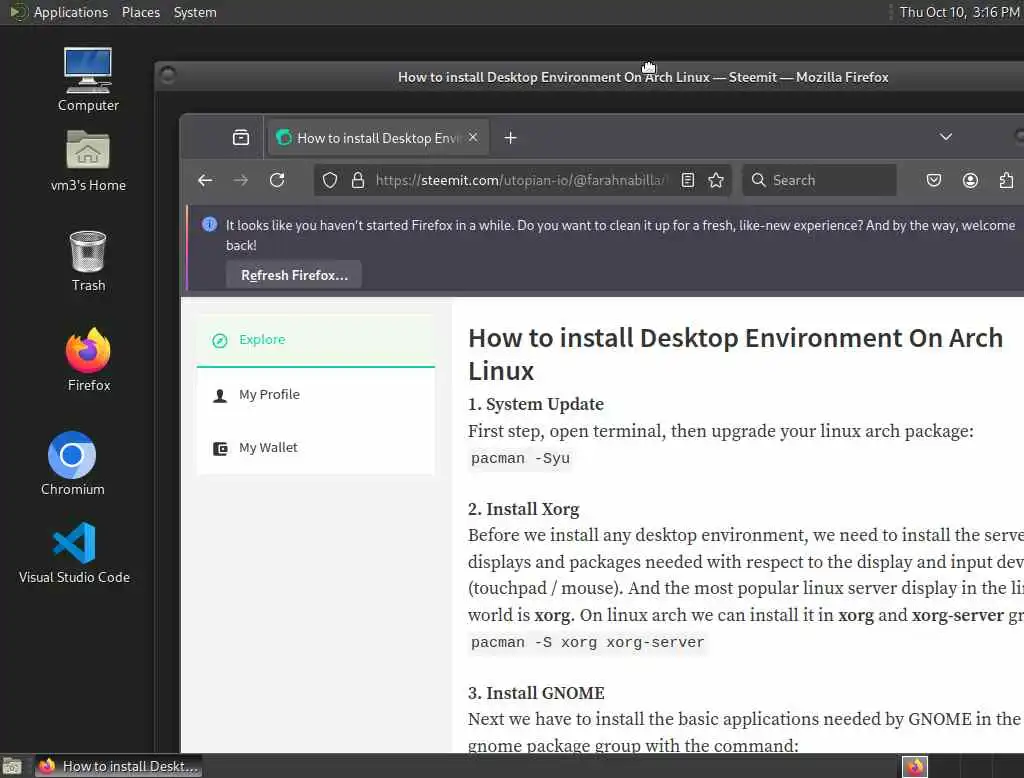Launch Visual Studio Code from desktop
Screen dimensions: 1024x778
click(74, 553)
